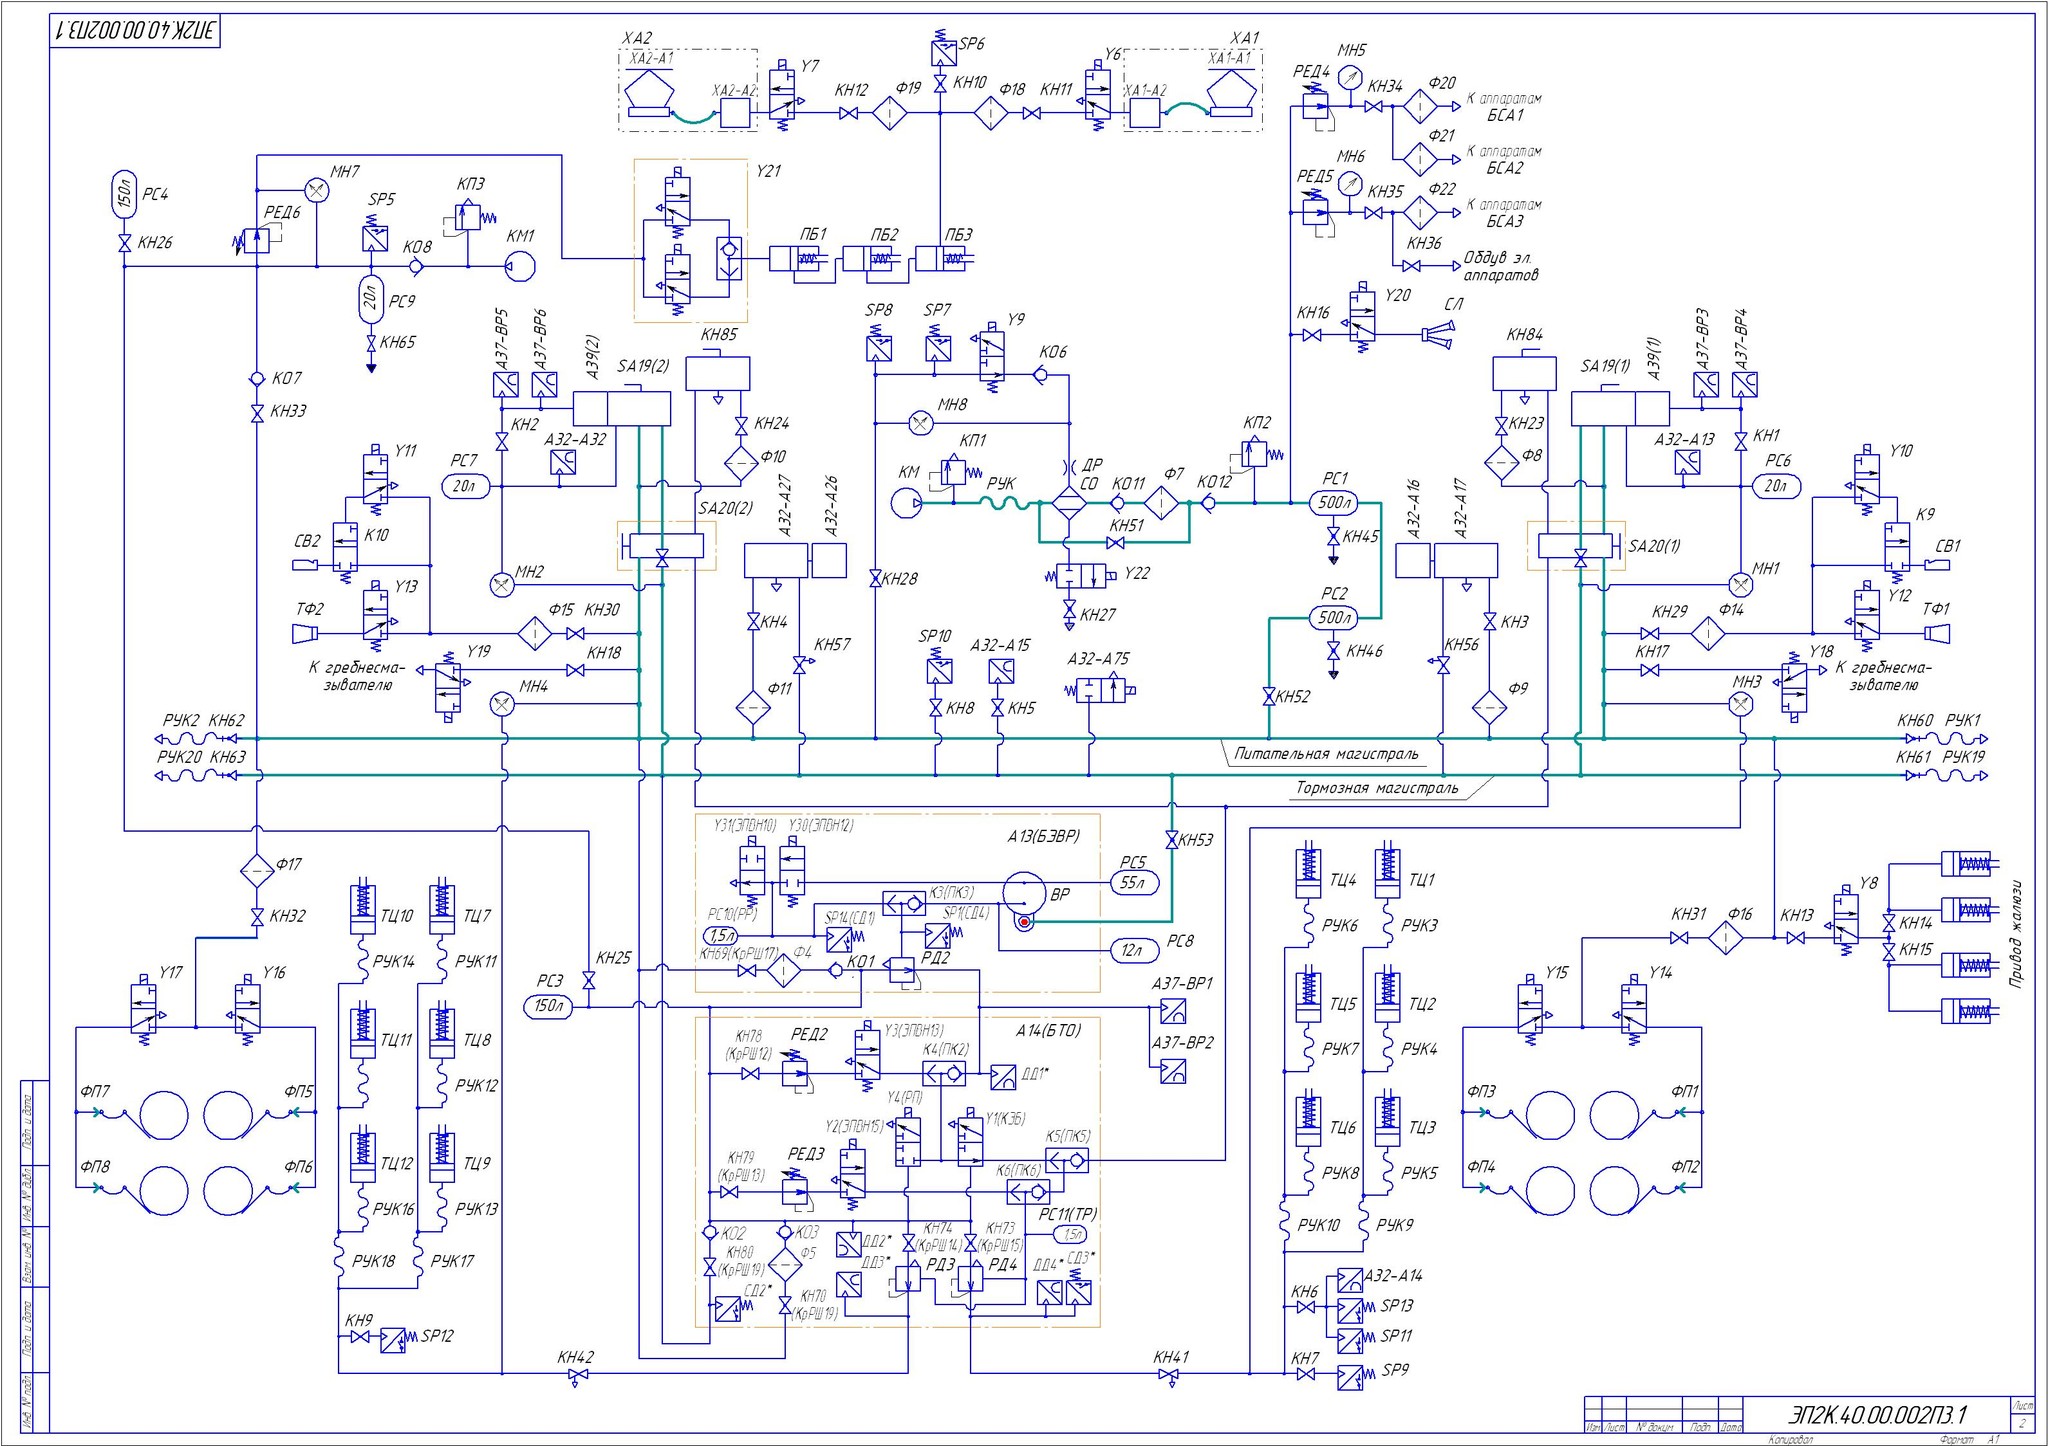Click the MH8 manometer symbol
Viewport: 2048px width, 1446px height.
[921, 424]
